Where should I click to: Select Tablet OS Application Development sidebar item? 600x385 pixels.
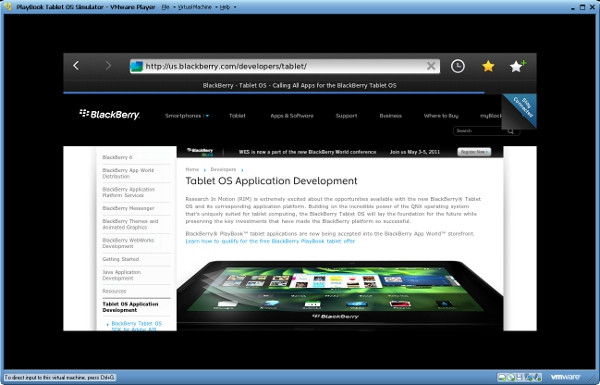130,307
